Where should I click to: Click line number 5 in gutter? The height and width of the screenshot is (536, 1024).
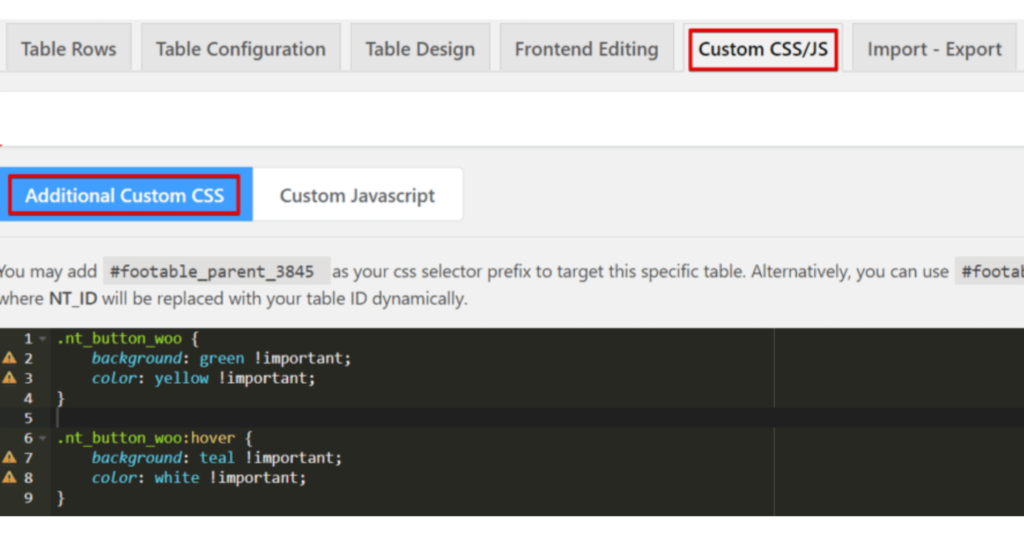click(x=28, y=418)
